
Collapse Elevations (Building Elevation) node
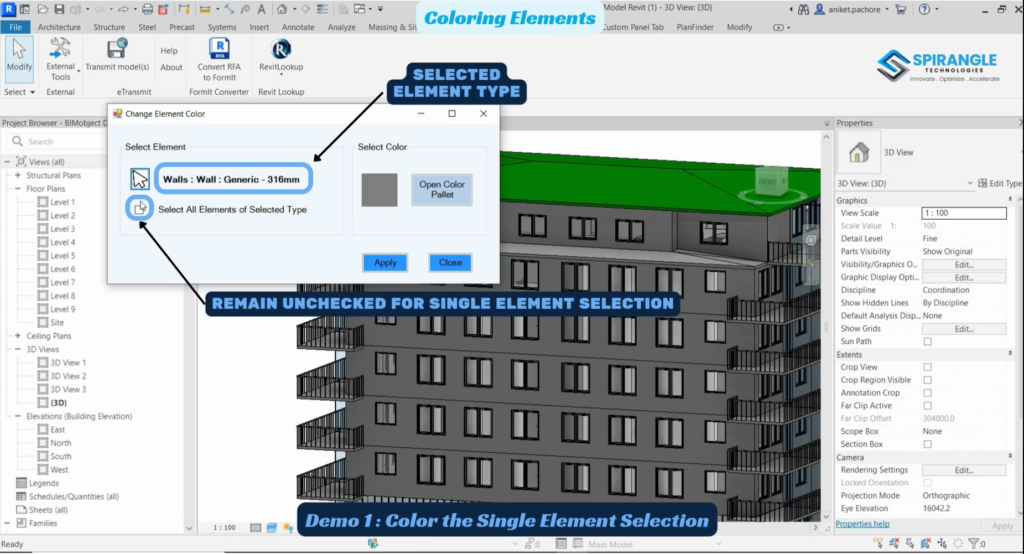18,416
